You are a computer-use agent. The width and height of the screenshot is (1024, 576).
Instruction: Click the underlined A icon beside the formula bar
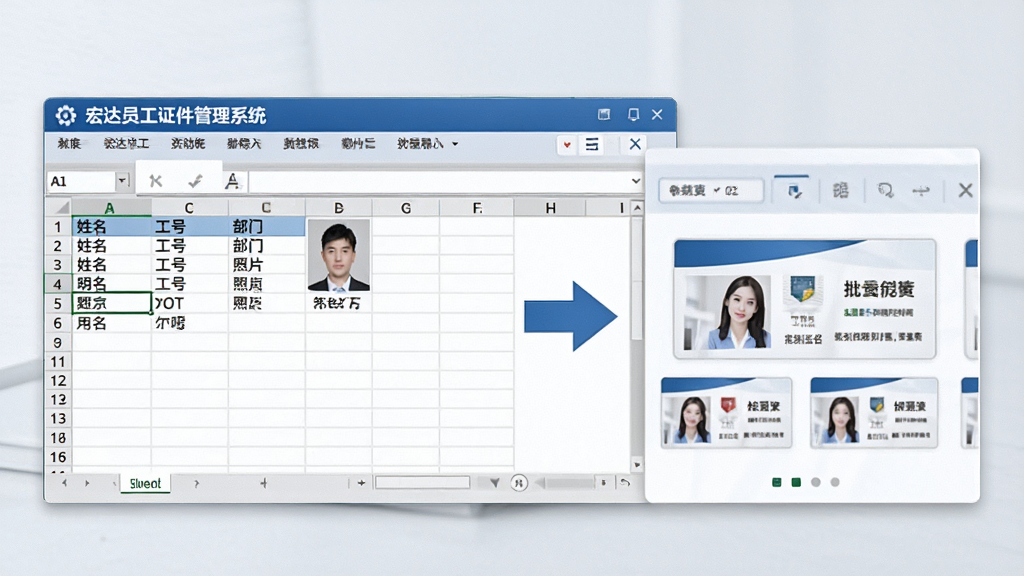[x=232, y=181]
